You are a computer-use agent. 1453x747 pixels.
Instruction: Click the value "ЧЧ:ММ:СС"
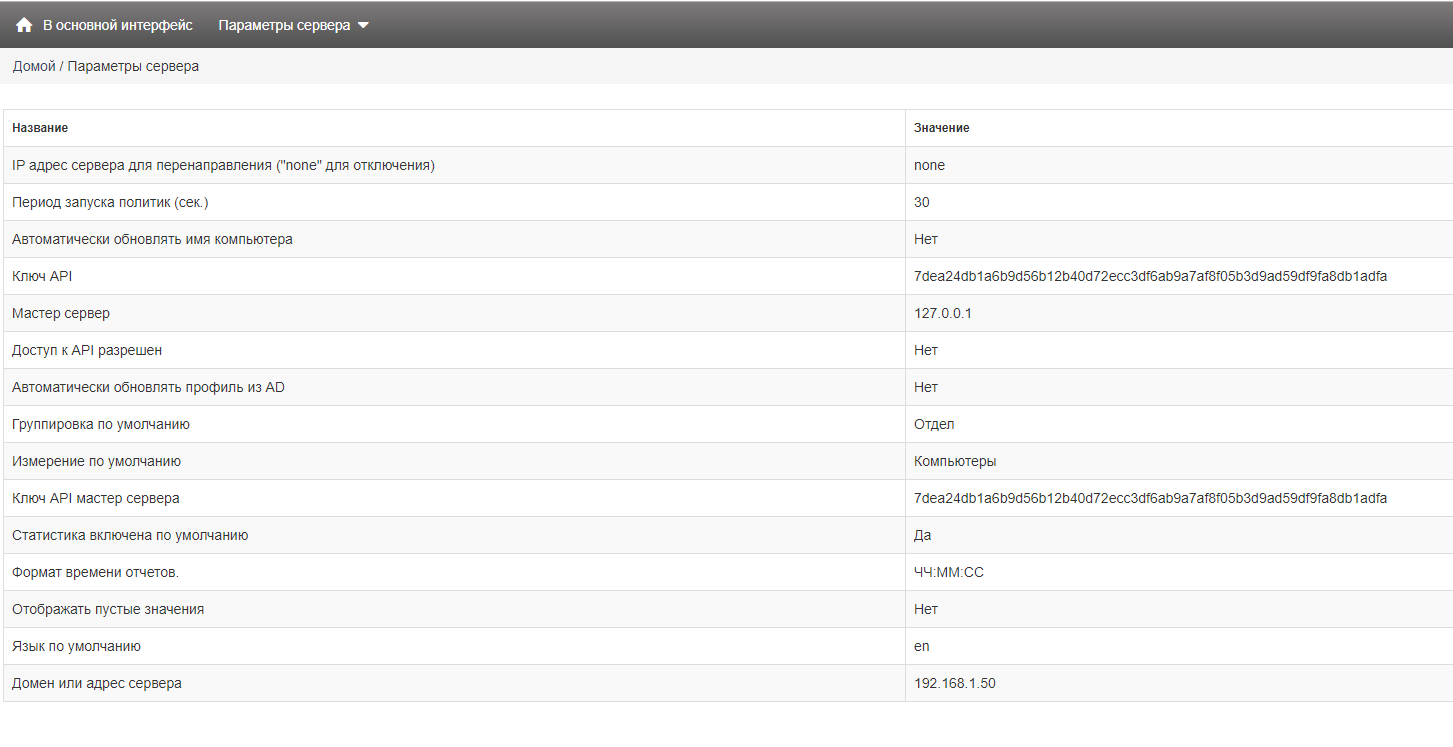pyautogui.click(x=949, y=572)
